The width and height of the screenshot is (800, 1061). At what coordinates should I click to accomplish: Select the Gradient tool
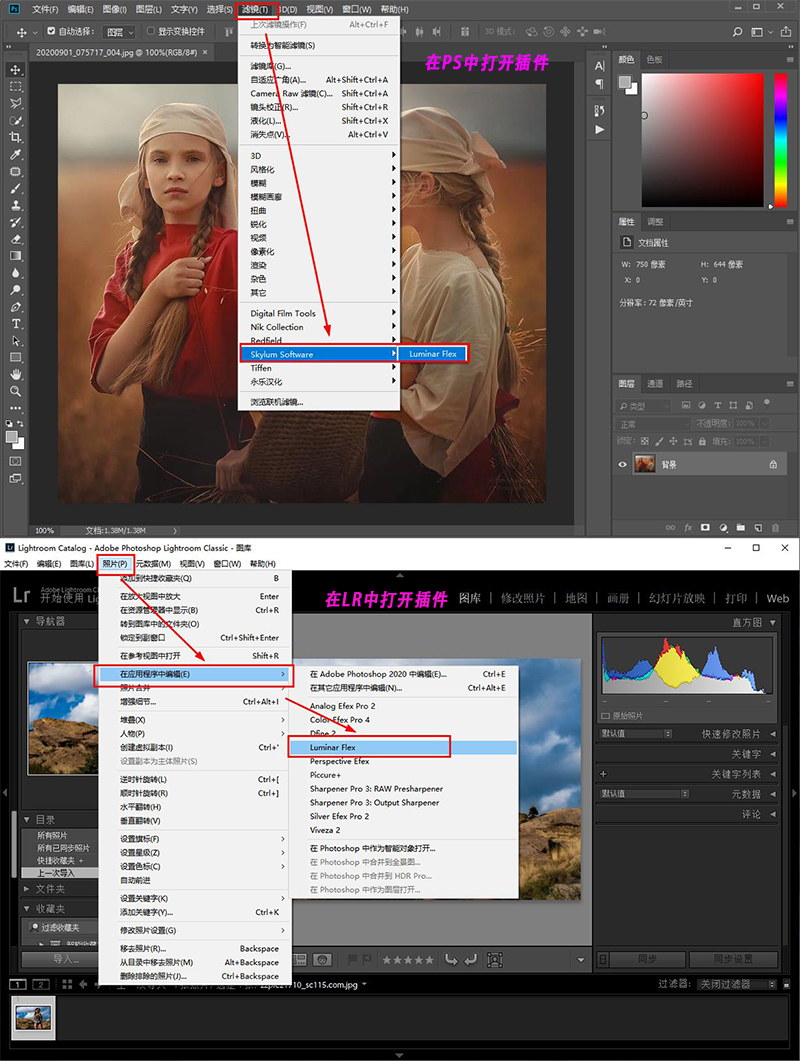(16, 256)
